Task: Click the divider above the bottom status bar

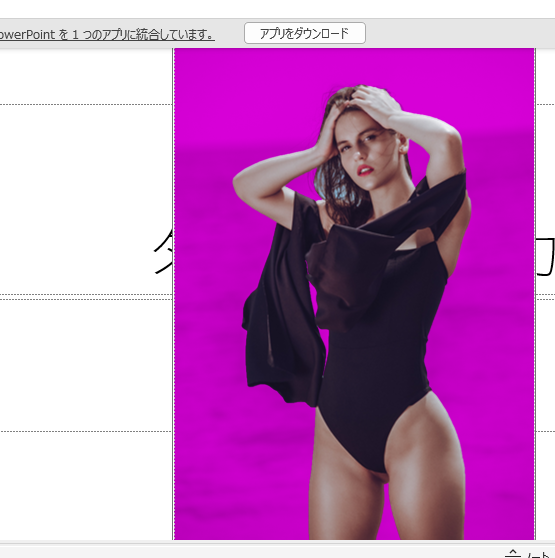Action: click(278, 542)
